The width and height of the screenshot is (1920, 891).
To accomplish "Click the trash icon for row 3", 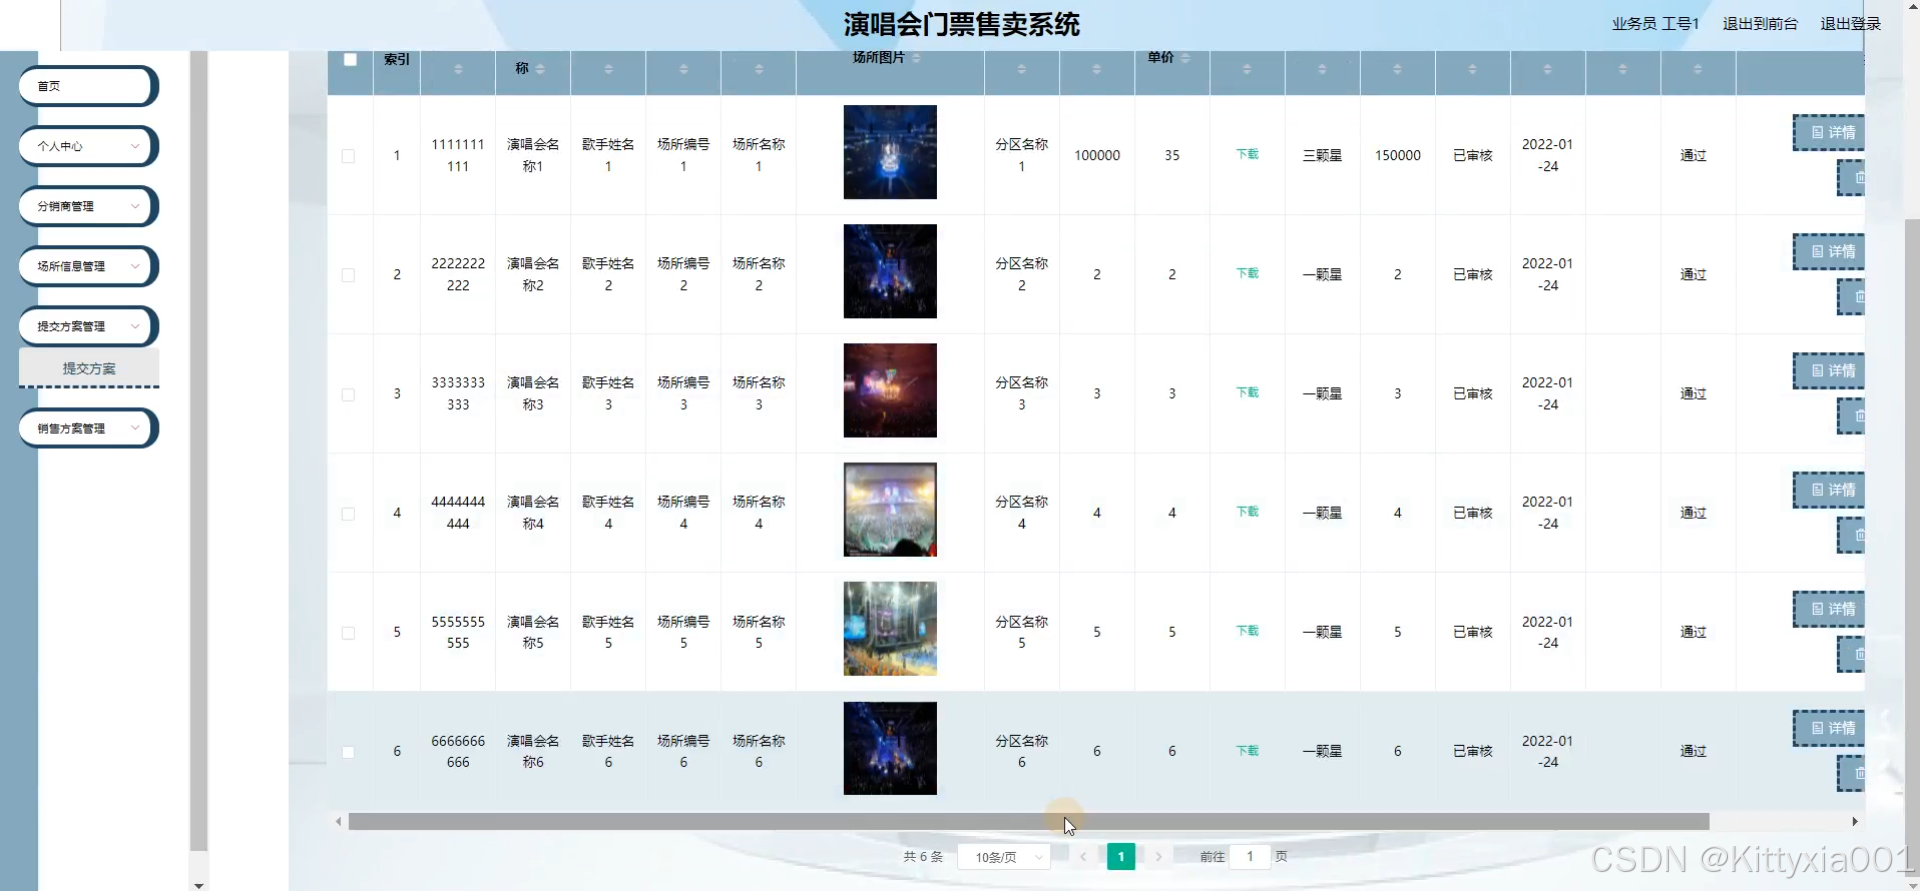I will pyautogui.click(x=1855, y=416).
